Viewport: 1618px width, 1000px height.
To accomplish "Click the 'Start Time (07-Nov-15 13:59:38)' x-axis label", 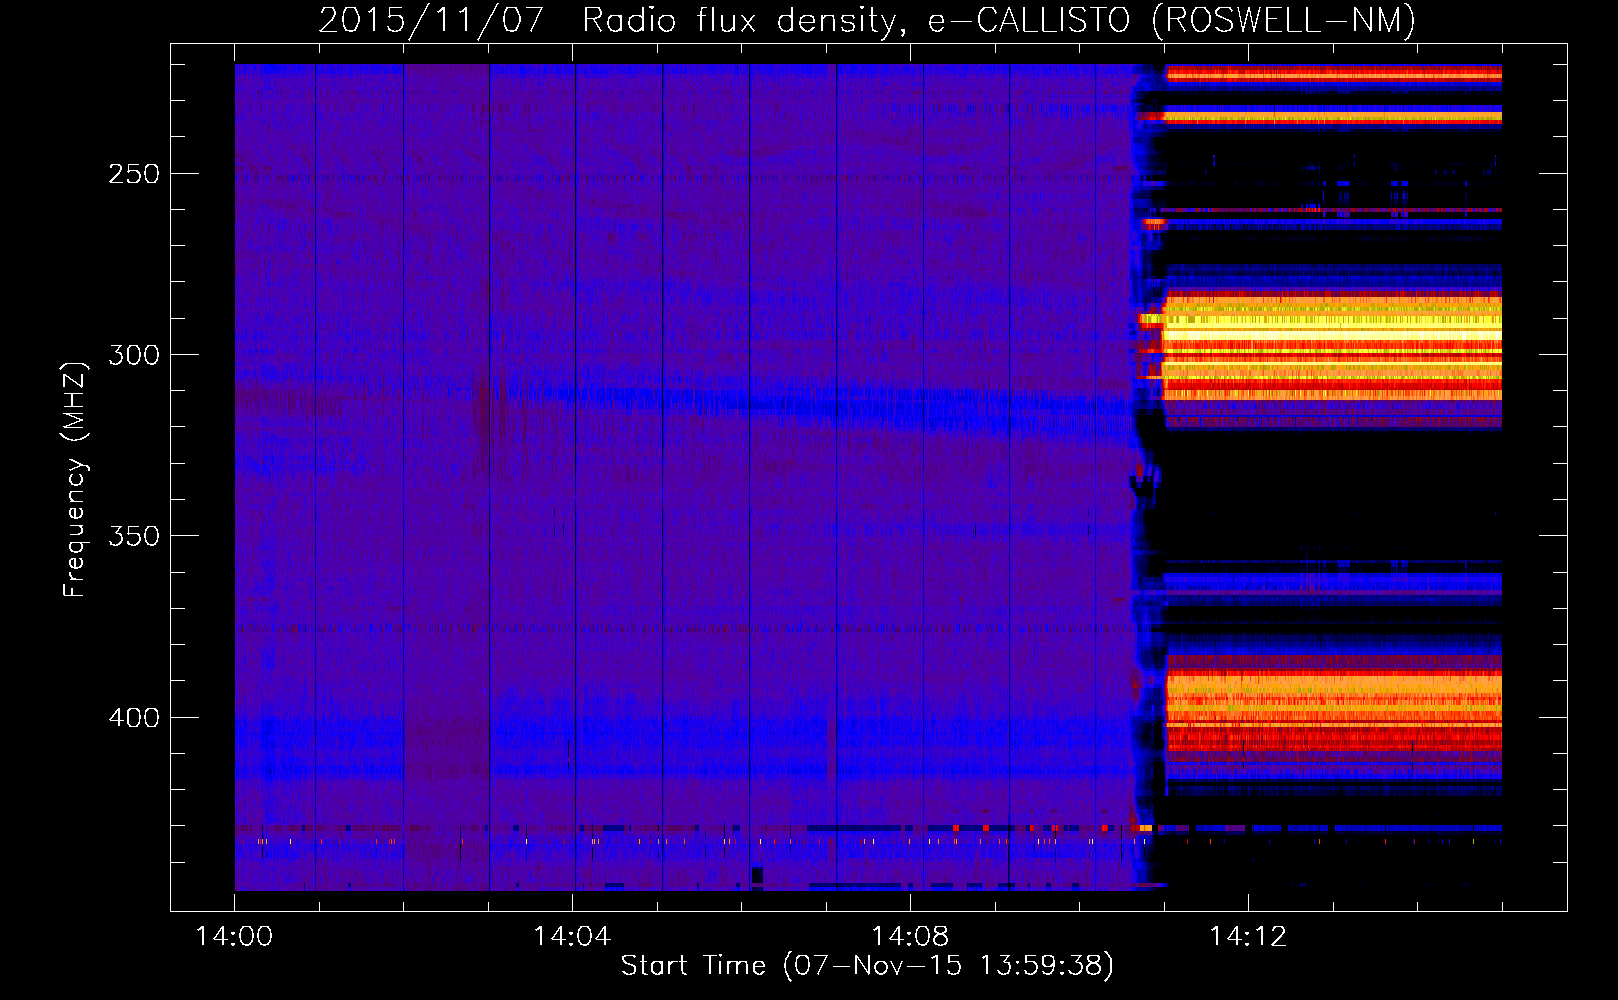I will [x=867, y=966].
